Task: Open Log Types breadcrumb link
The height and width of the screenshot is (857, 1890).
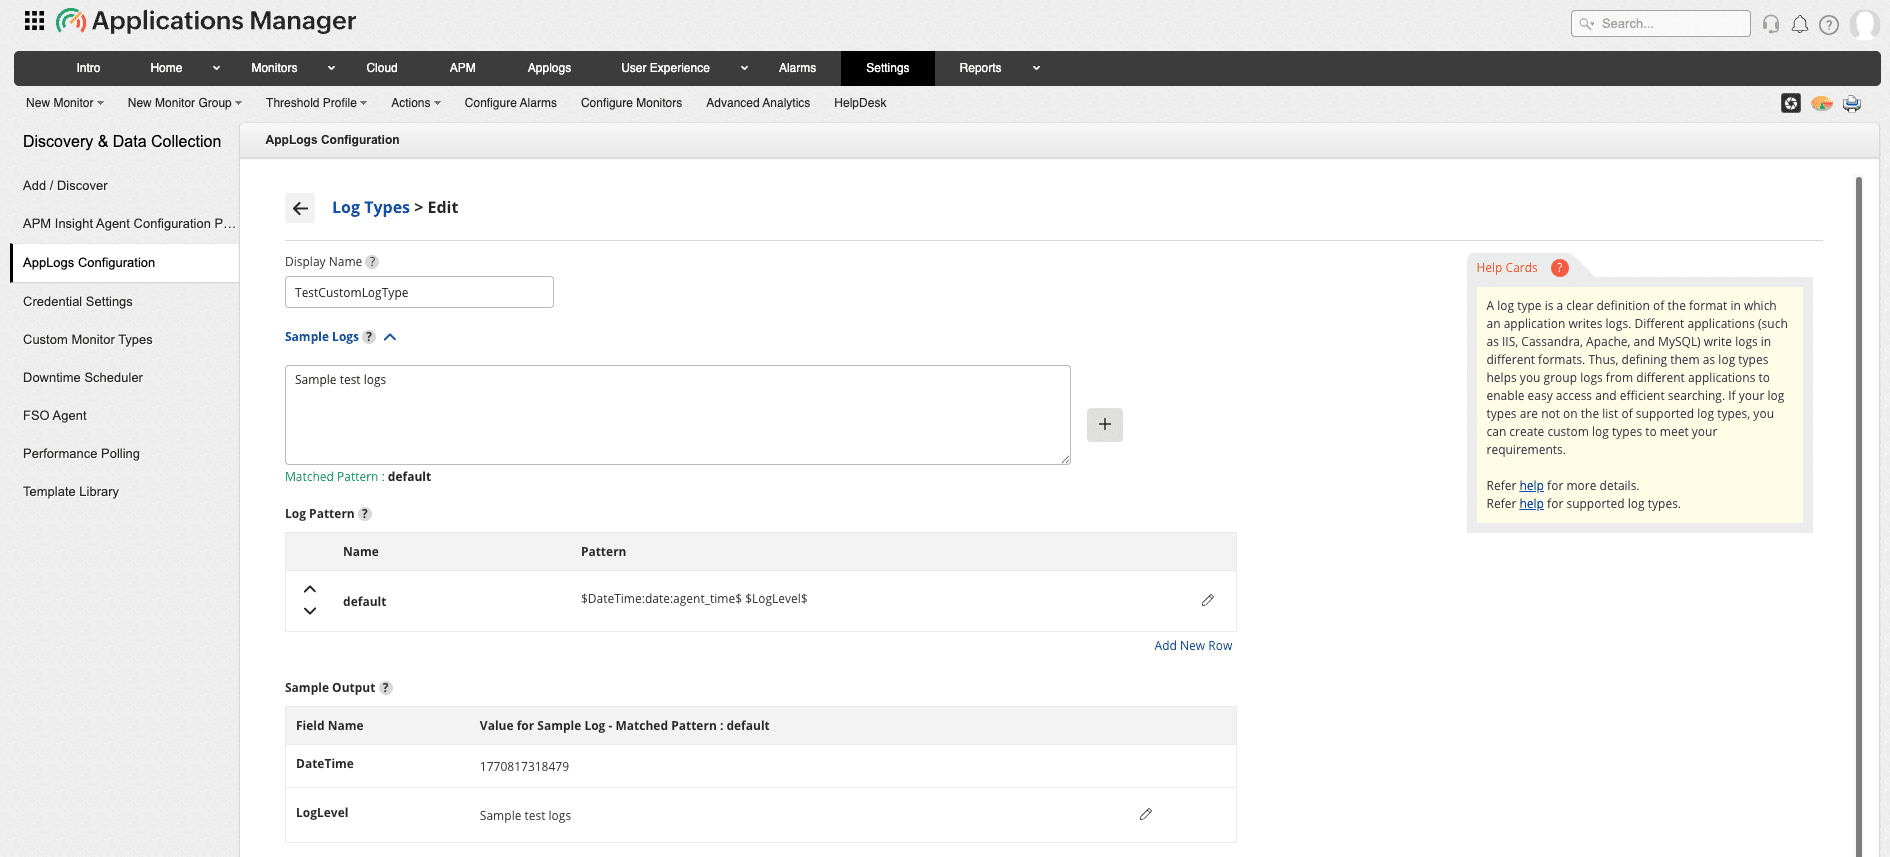Action: 371,208
